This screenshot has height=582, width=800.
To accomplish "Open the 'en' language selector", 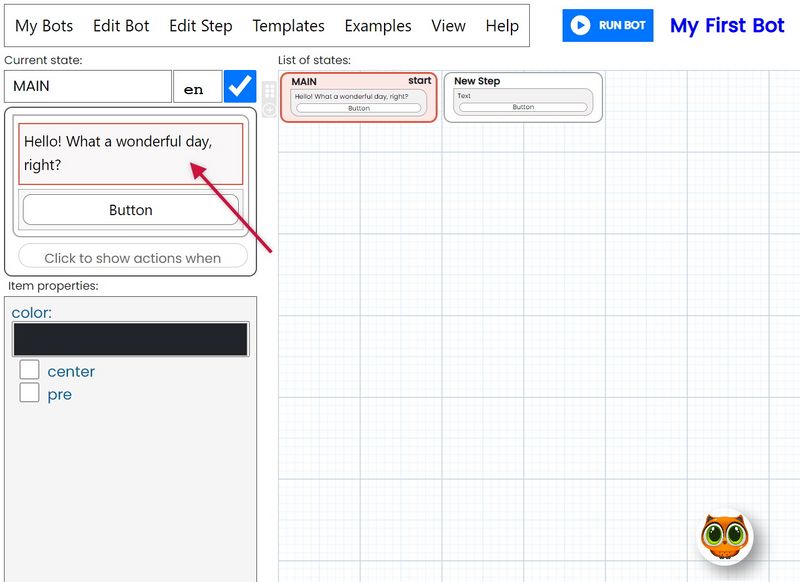I will tap(197, 87).
